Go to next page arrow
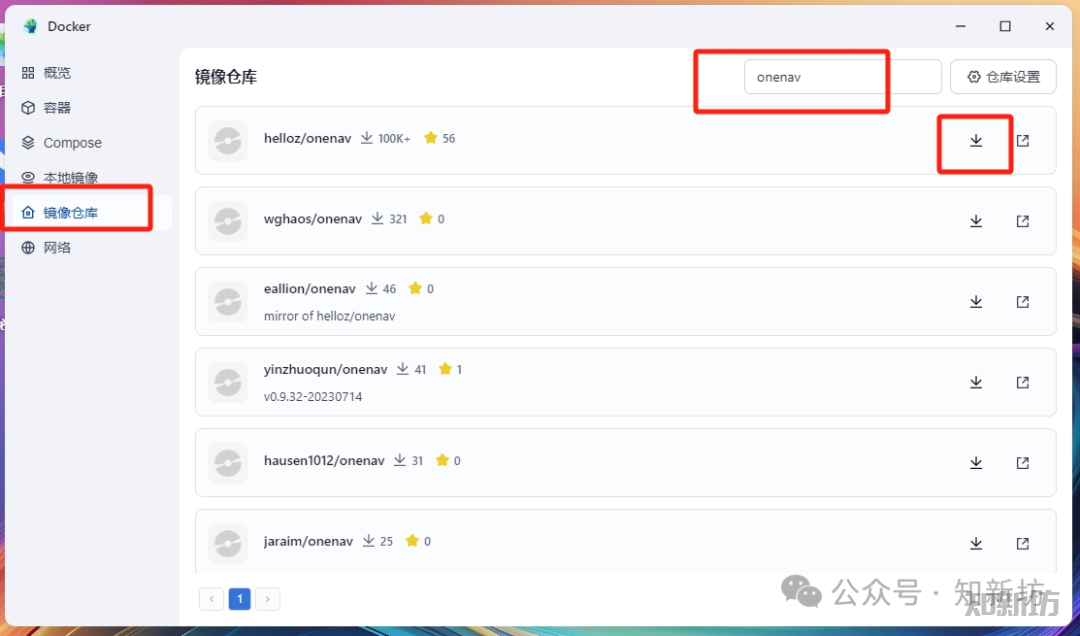 (x=268, y=599)
